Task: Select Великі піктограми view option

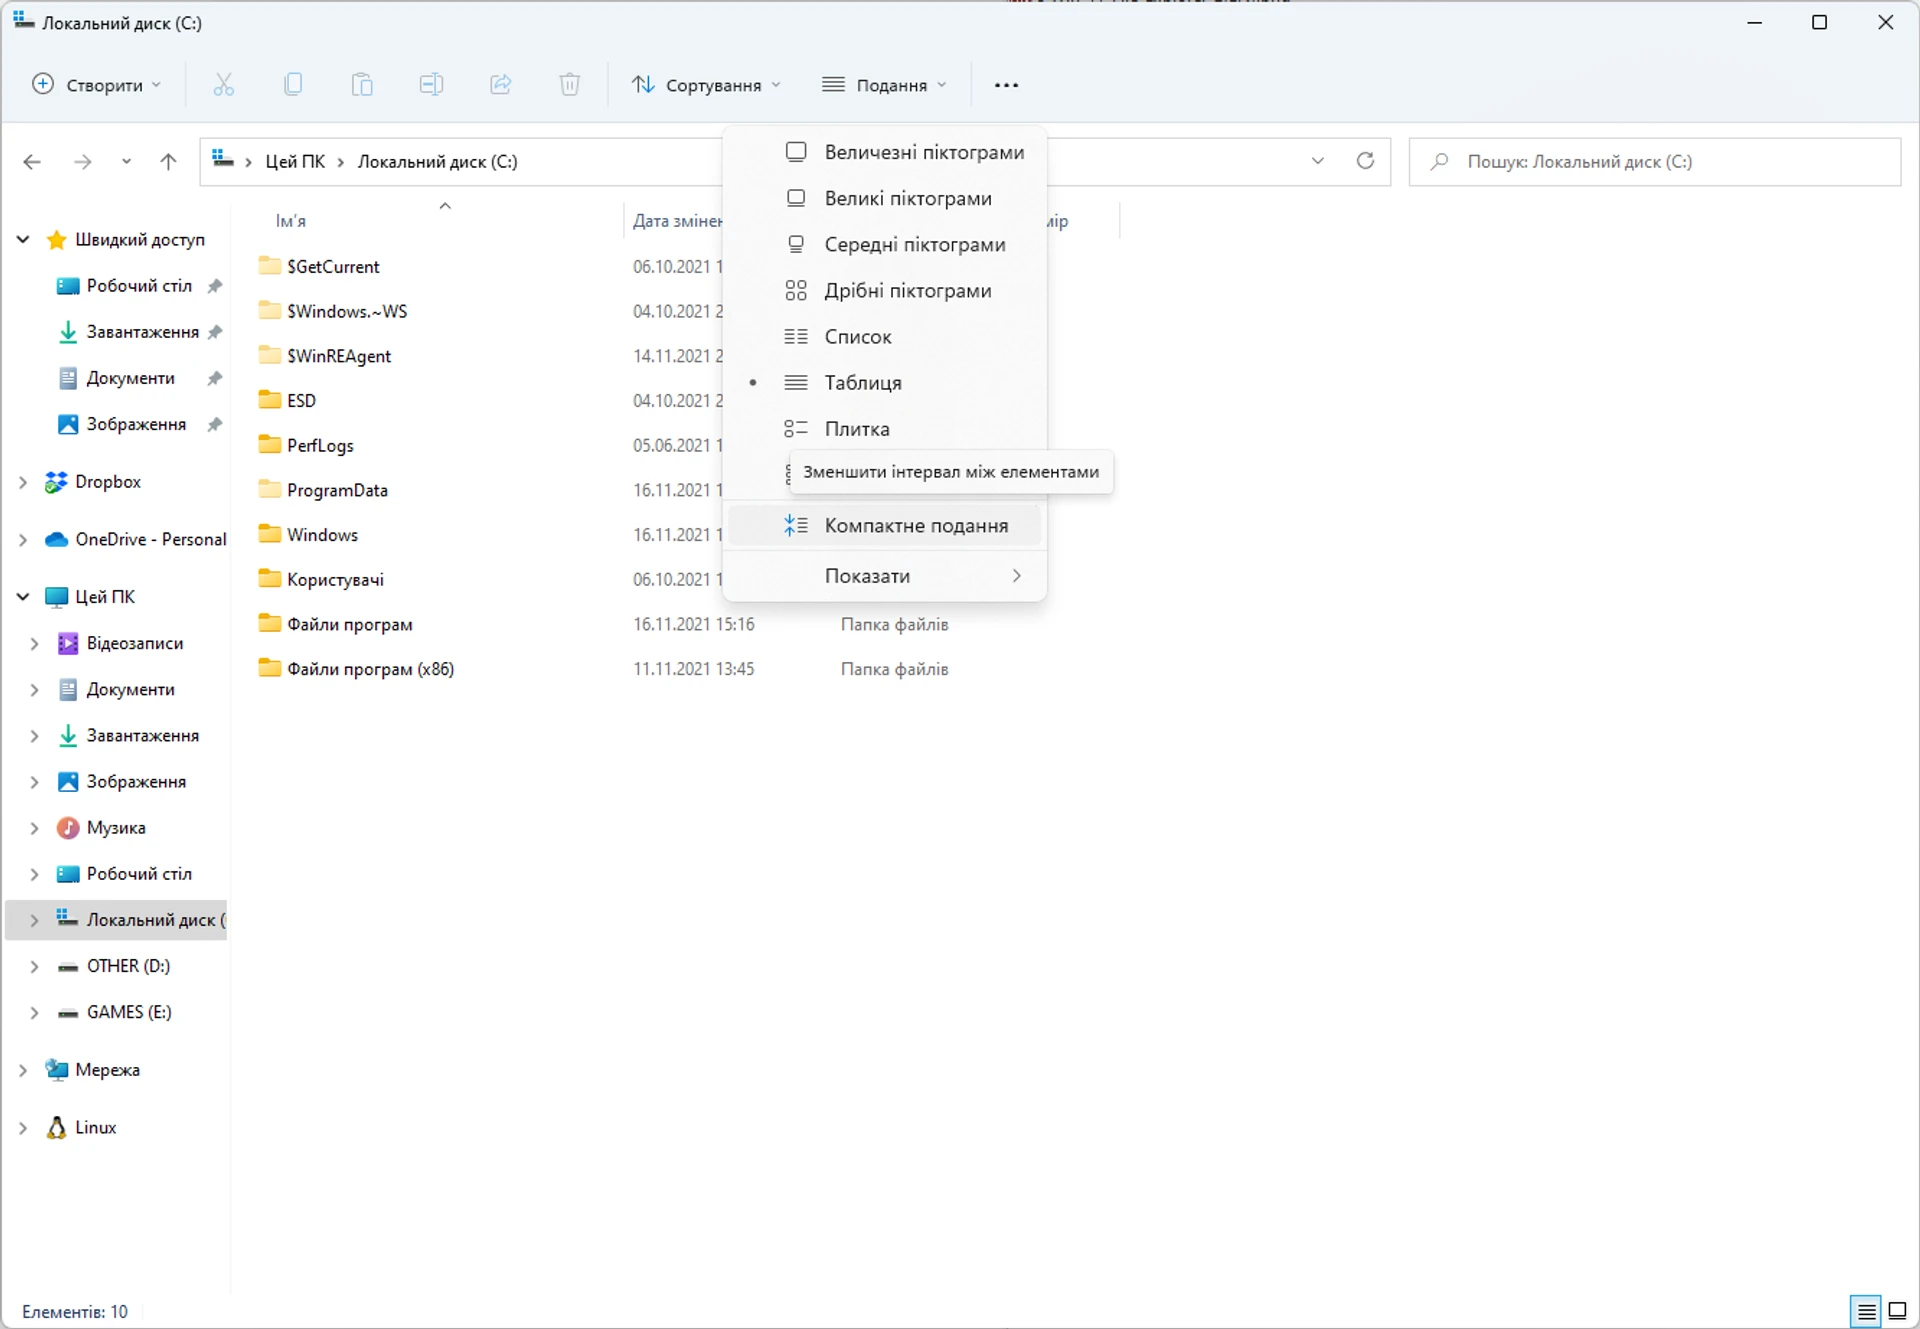Action: pyautogui.click(x=884, y=198)
